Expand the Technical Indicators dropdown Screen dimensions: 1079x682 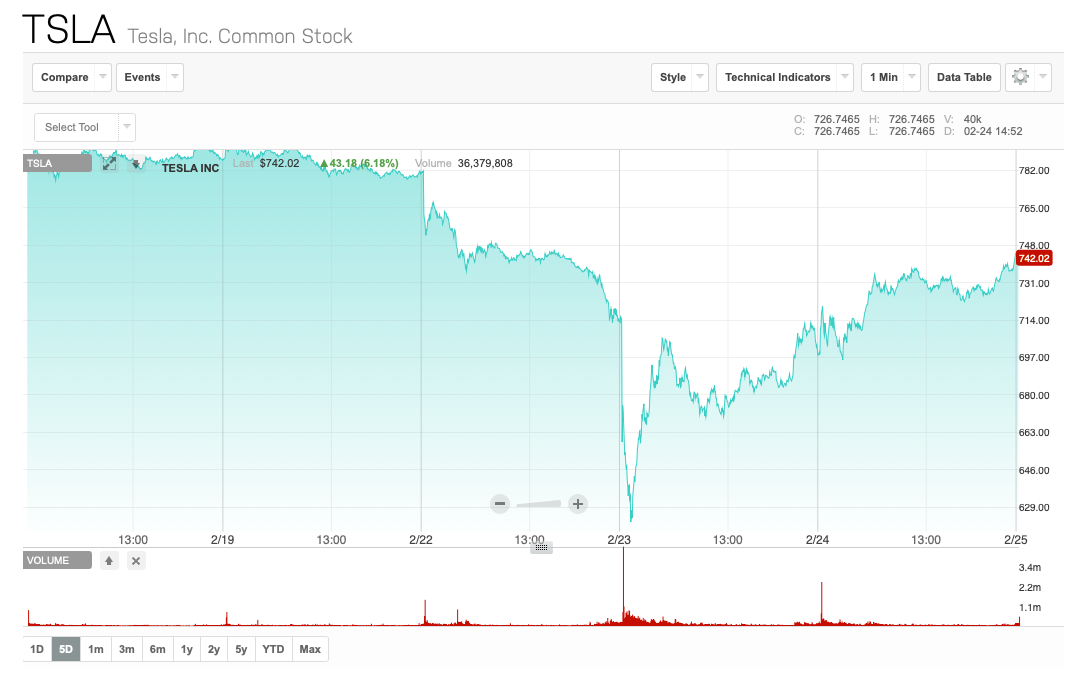pos(784,77)
